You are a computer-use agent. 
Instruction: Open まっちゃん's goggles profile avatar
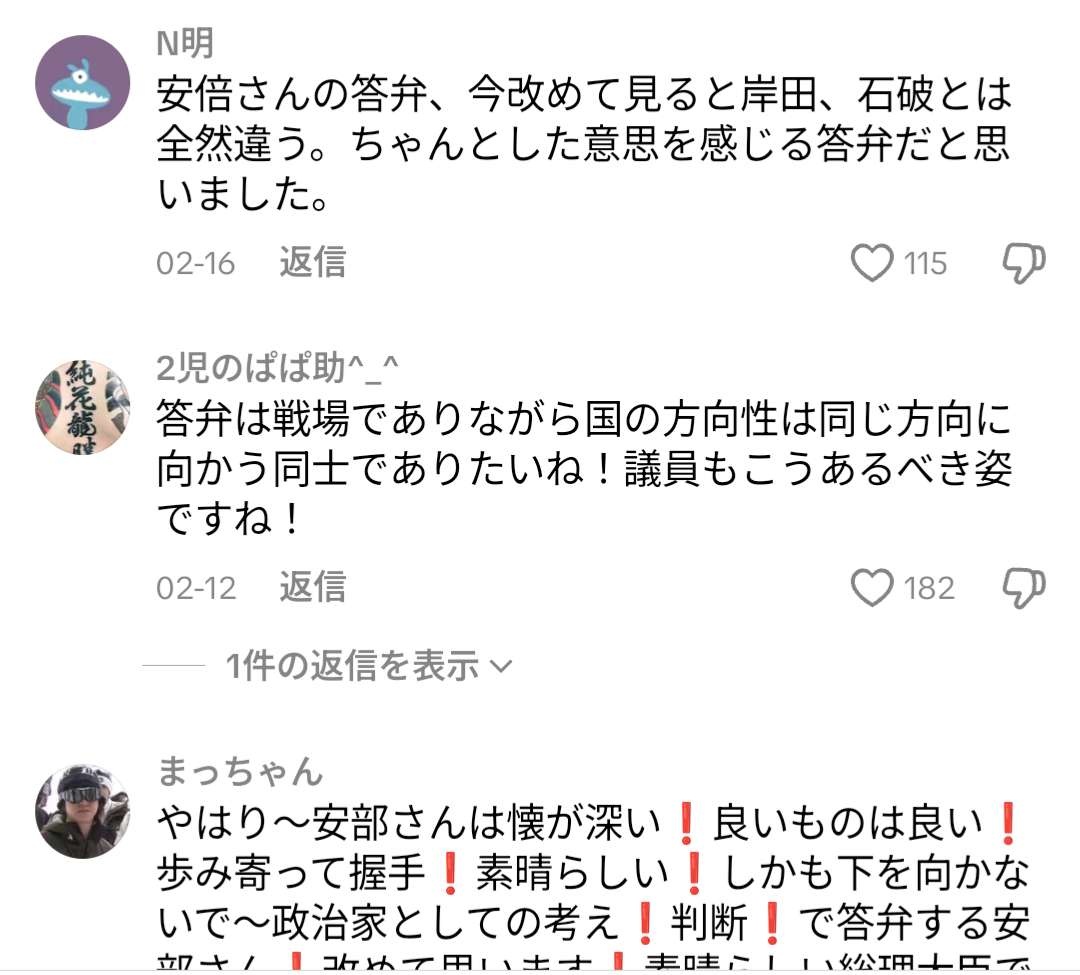tap(83, 811)
